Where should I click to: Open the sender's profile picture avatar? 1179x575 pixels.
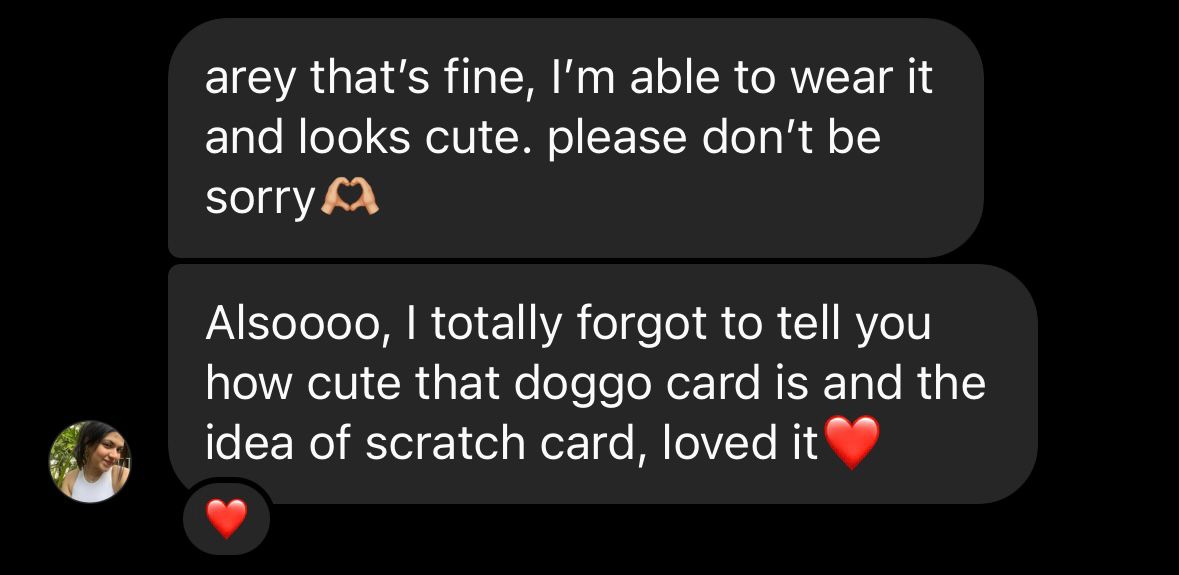[90, 462]
